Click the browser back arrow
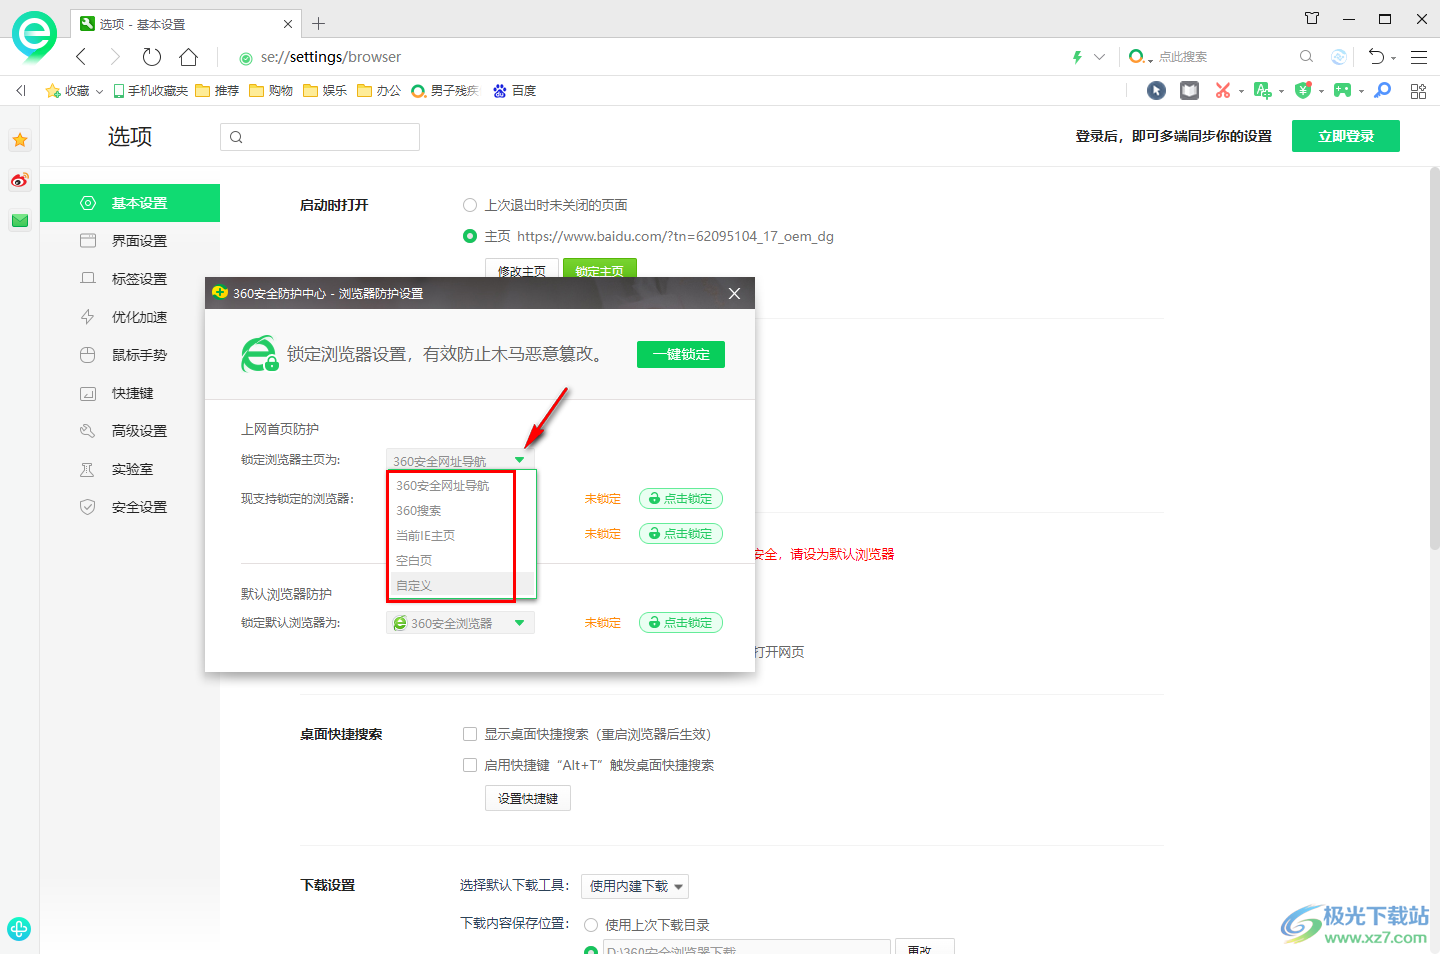The height and width of the screenshot is (954, 1440). 81,57
